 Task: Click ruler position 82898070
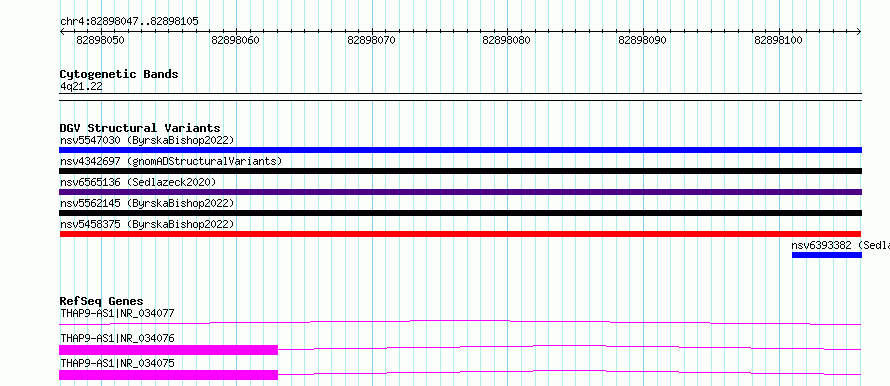coord(372,40)
